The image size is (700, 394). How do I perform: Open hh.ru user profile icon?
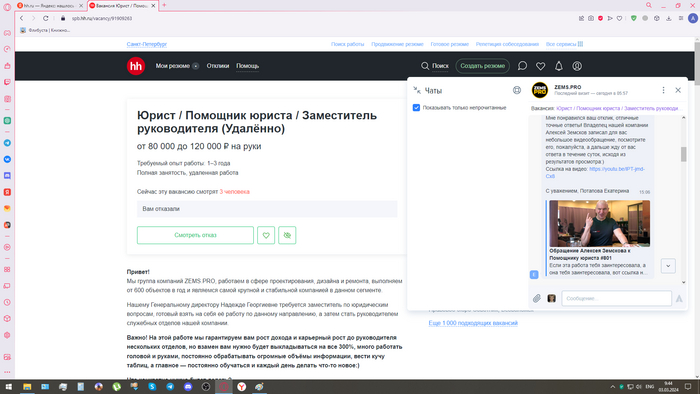click(x=577, y=66)
